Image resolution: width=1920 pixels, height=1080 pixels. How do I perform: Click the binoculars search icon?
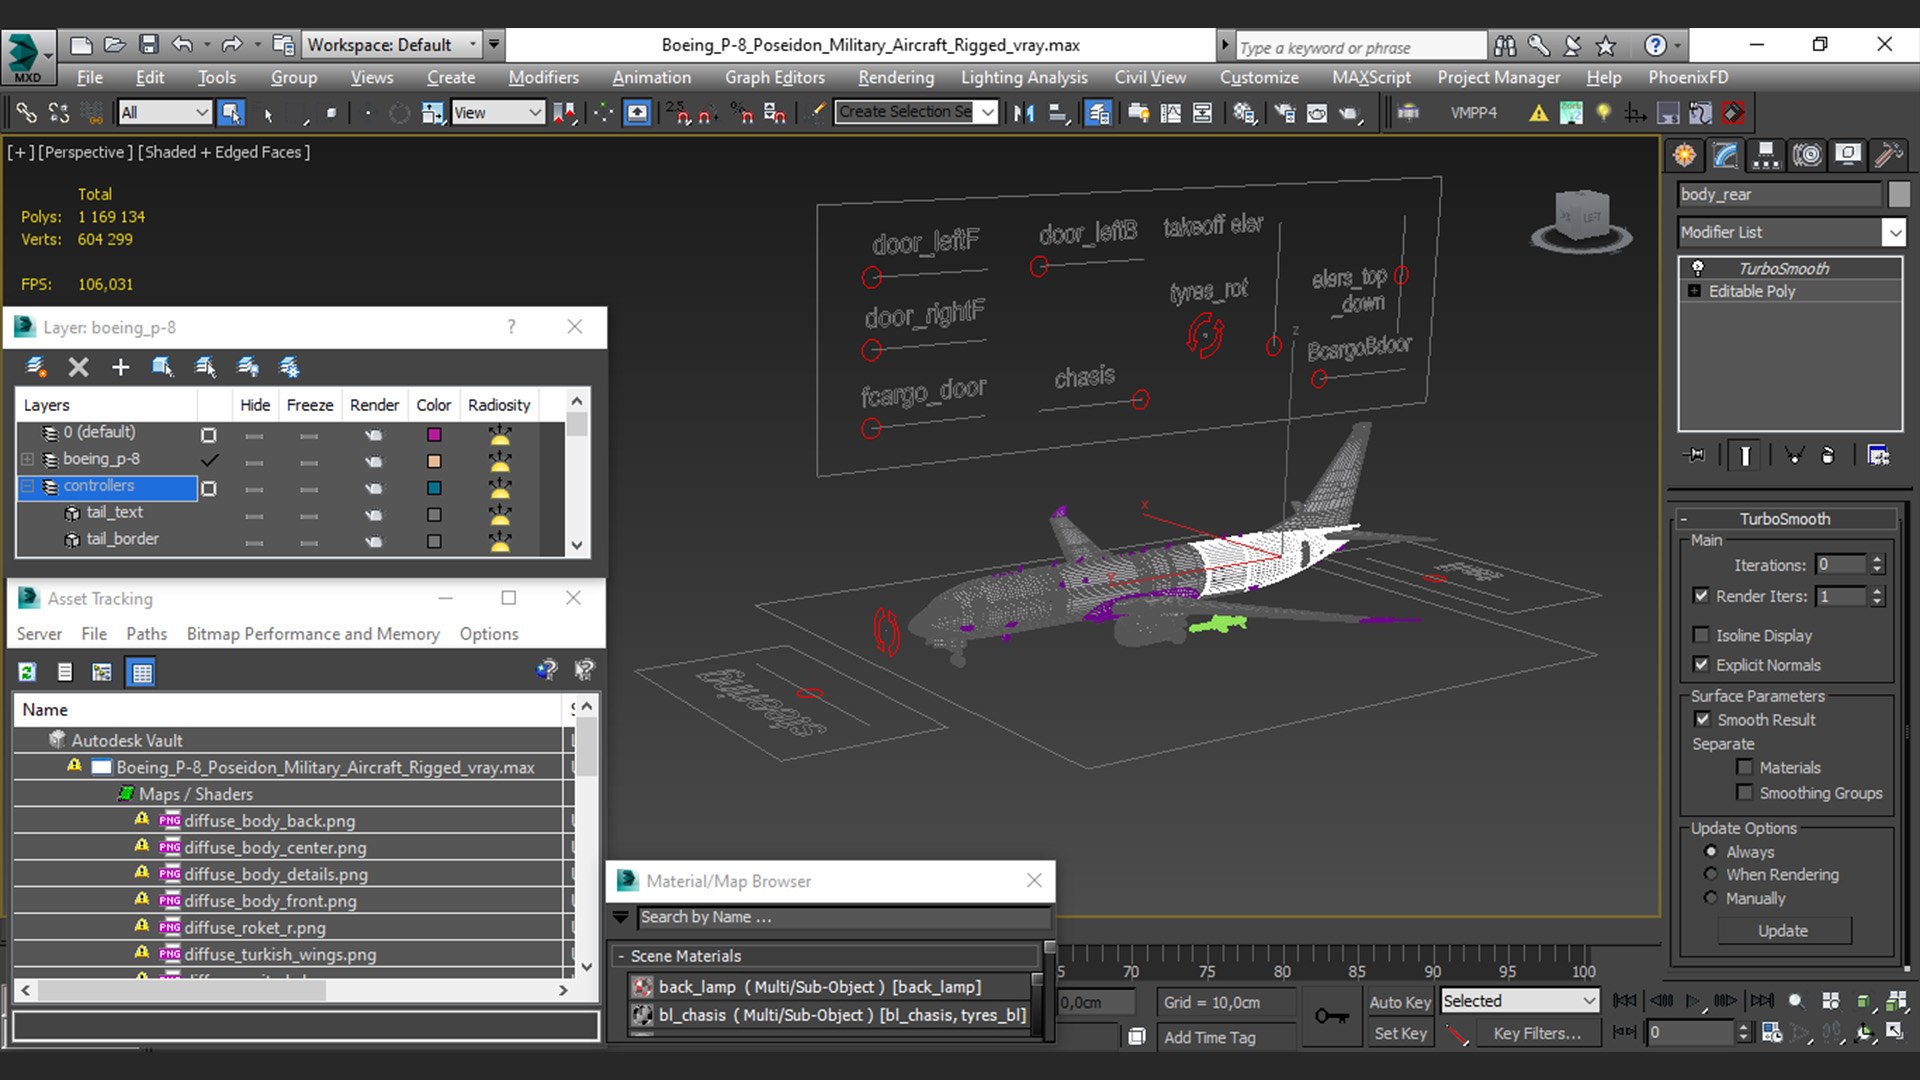pos(1504,45)
